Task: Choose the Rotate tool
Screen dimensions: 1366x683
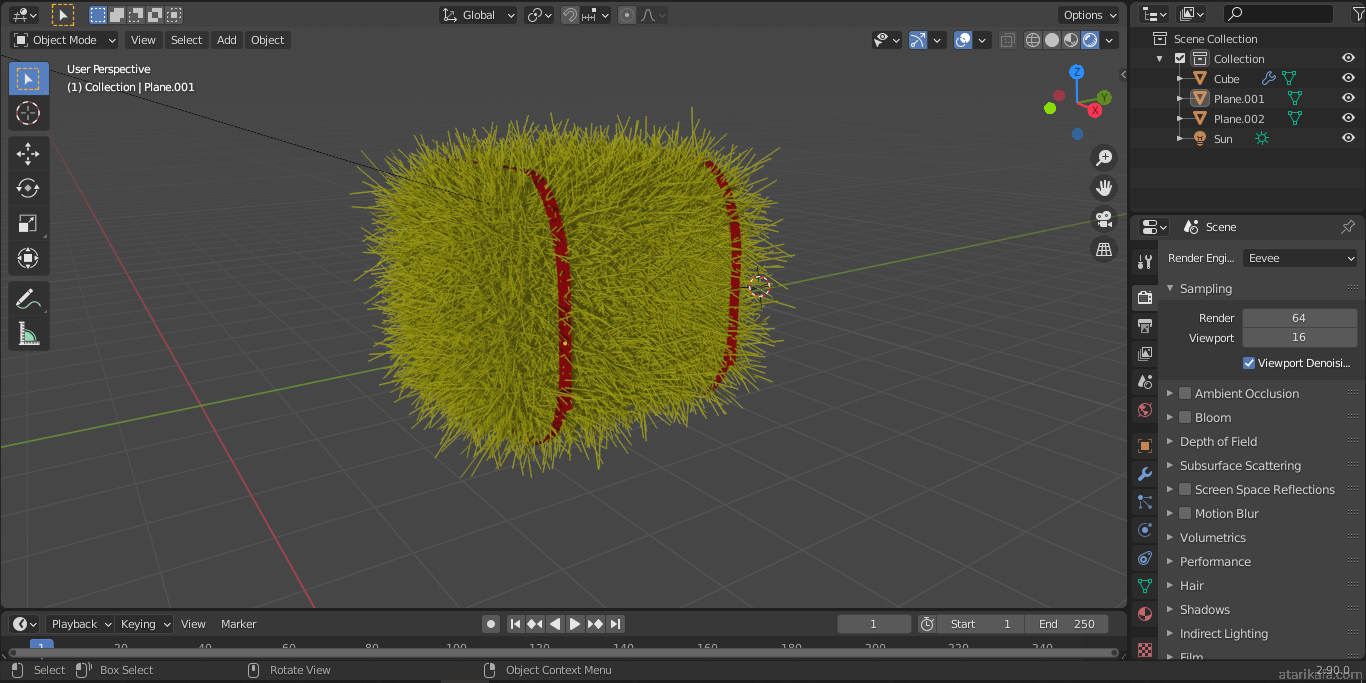Action: [x=28, y=188]
